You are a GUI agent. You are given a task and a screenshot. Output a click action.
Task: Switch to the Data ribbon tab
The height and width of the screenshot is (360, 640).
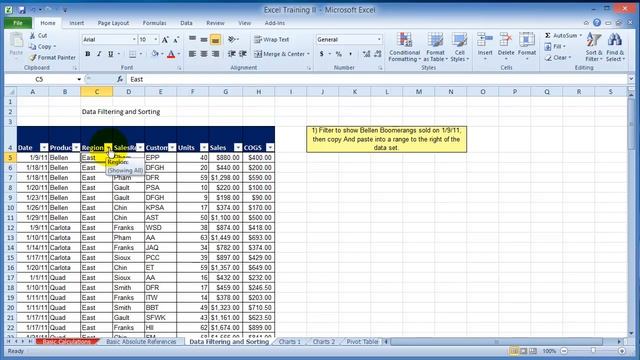(186, 23)
